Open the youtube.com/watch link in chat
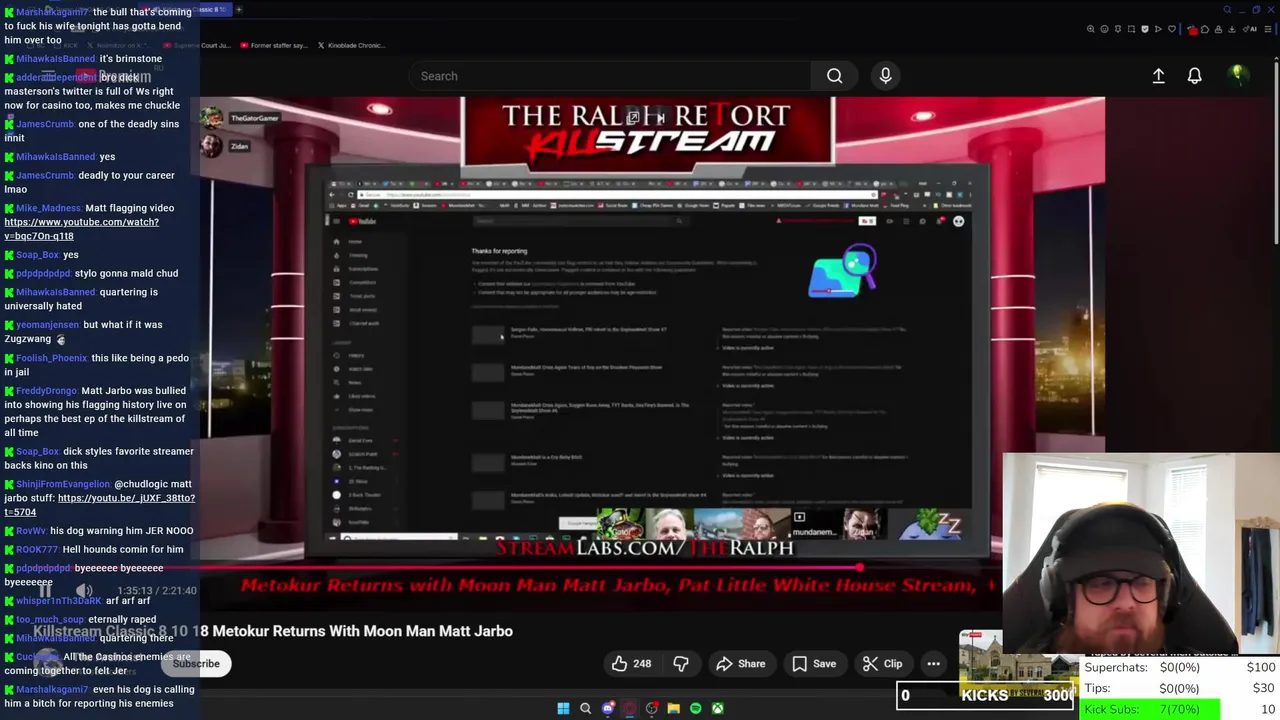 pyautogui.click(x=81, y=229)
